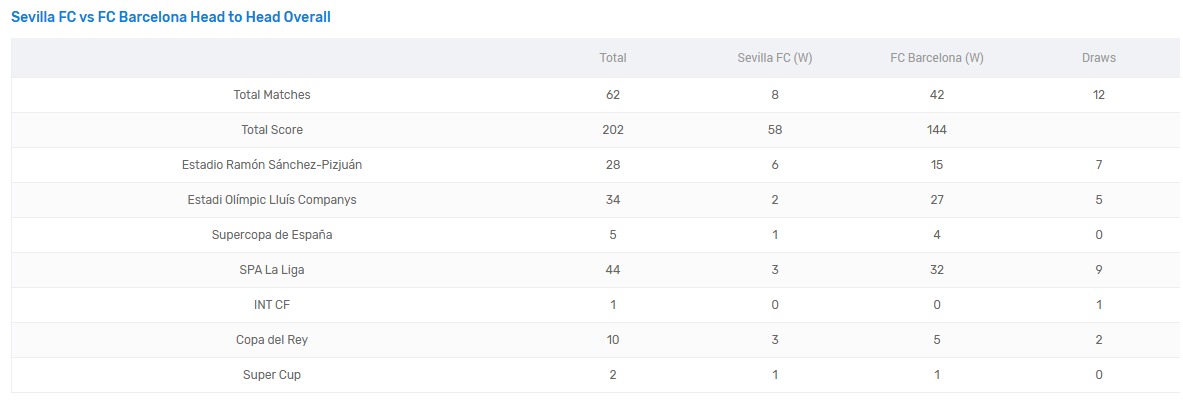Click the Sevilla FC vs FC Barcelona heading
The image size is (1183, 408).
click(171, 17)
